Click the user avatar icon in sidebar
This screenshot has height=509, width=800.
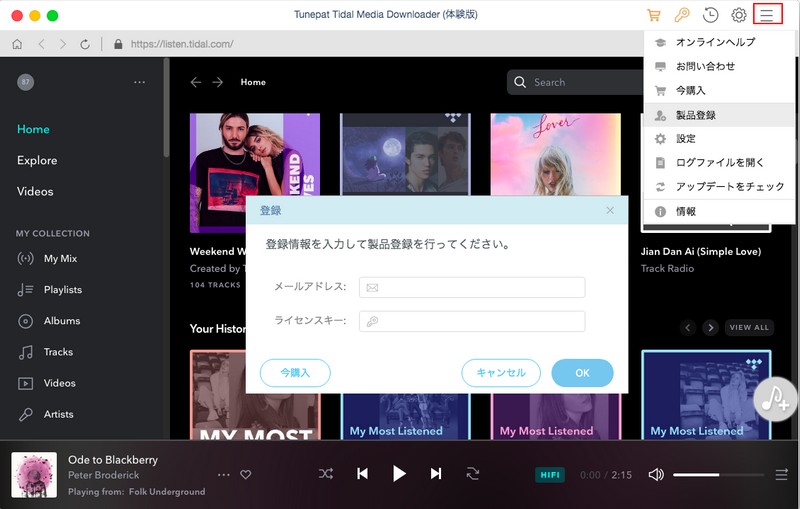[x=26, y=82]
